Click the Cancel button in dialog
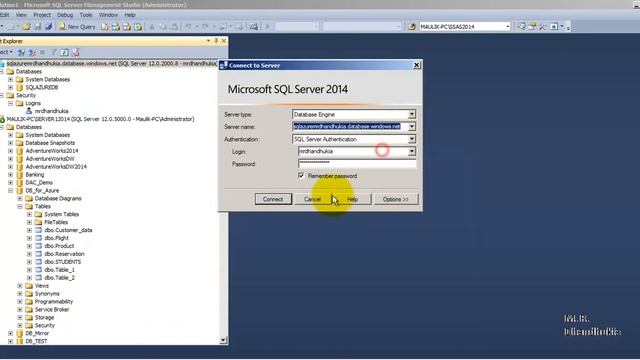The height and width of the screenshot is (360, 640). point(312,199)
